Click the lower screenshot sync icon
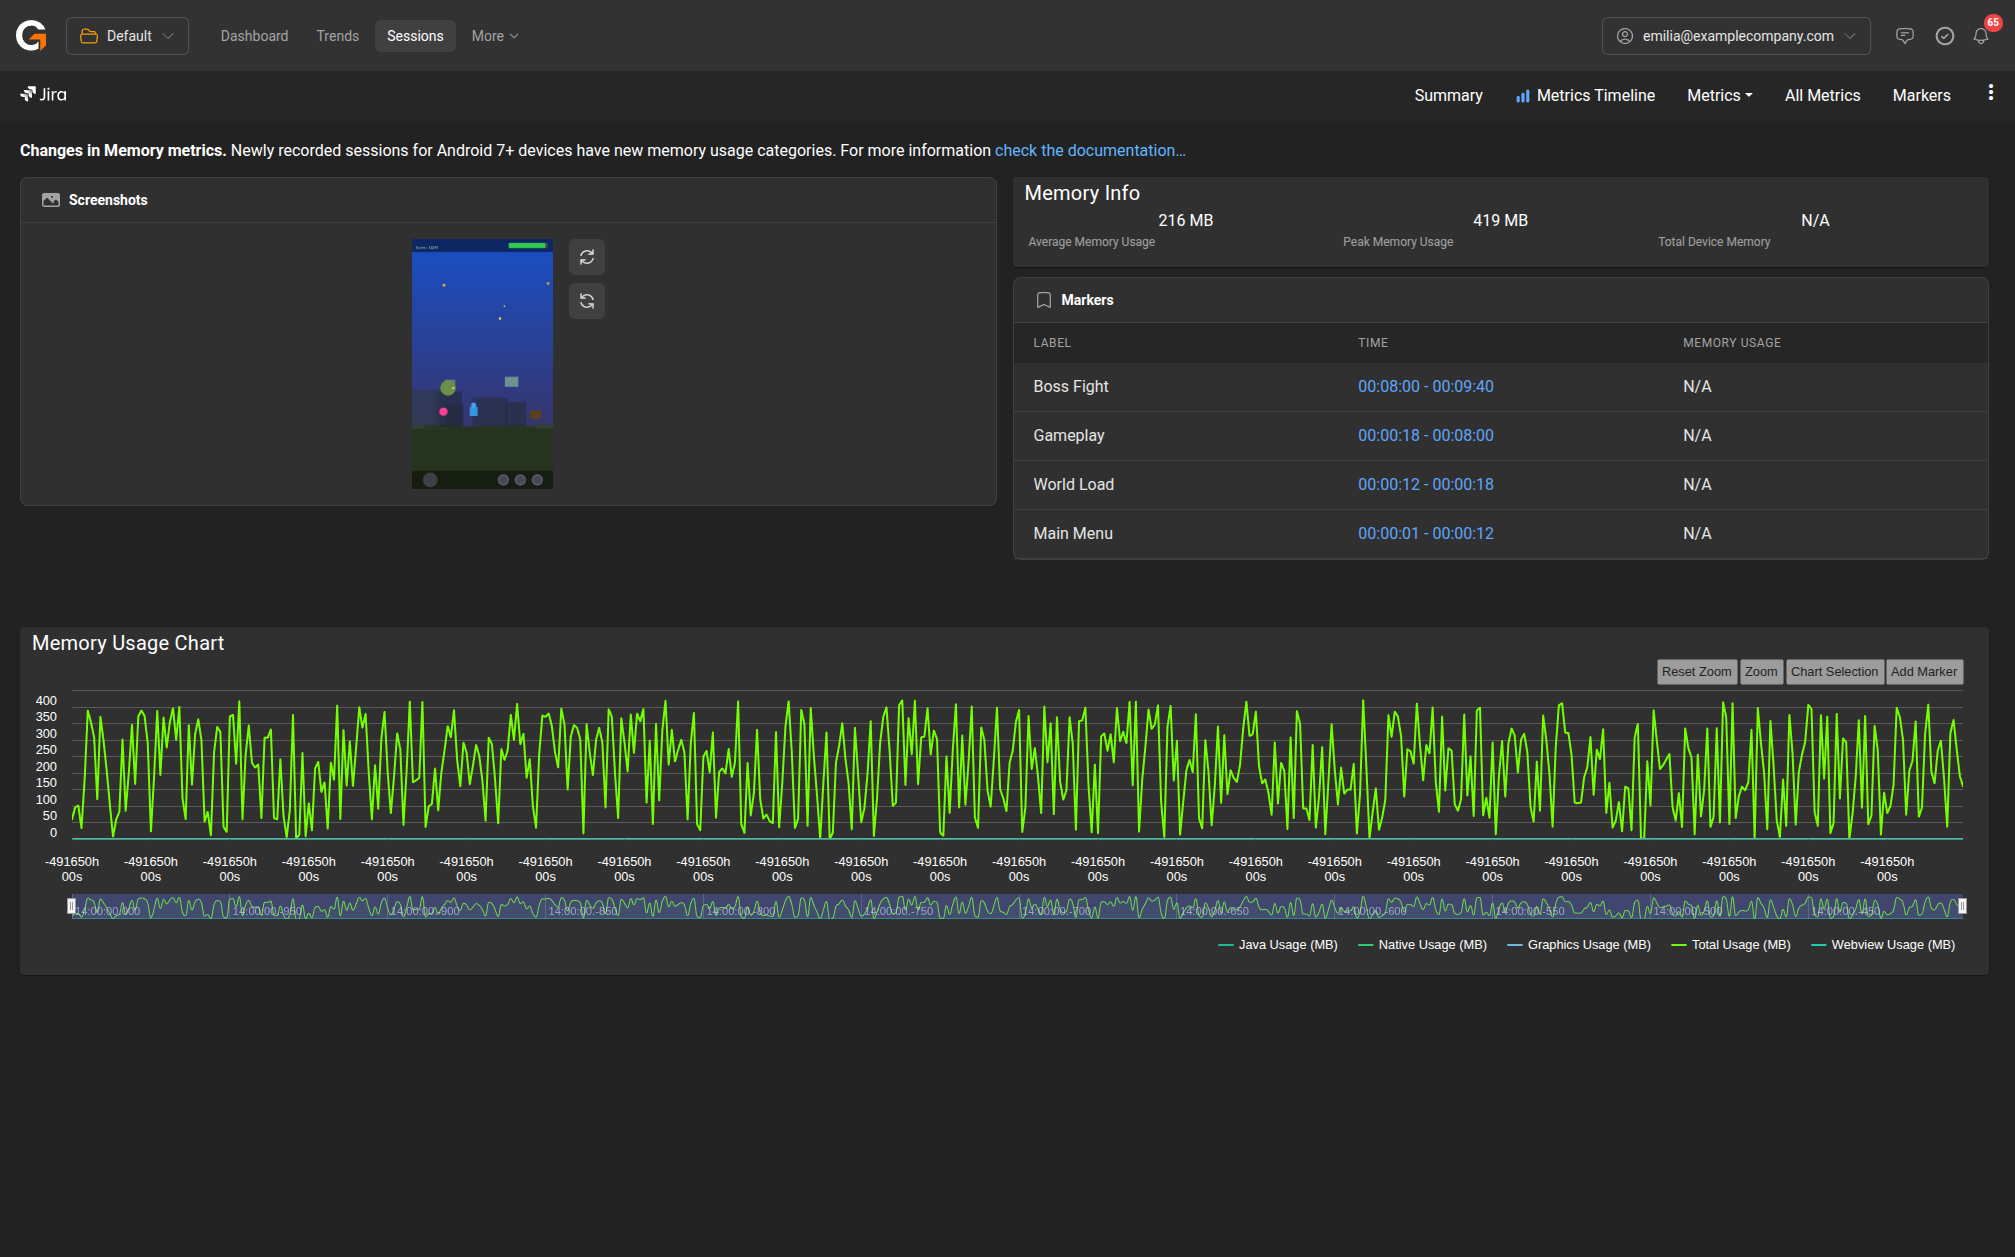The height and width of the screenshot is (1257, 2015). [x=587, y=301]
